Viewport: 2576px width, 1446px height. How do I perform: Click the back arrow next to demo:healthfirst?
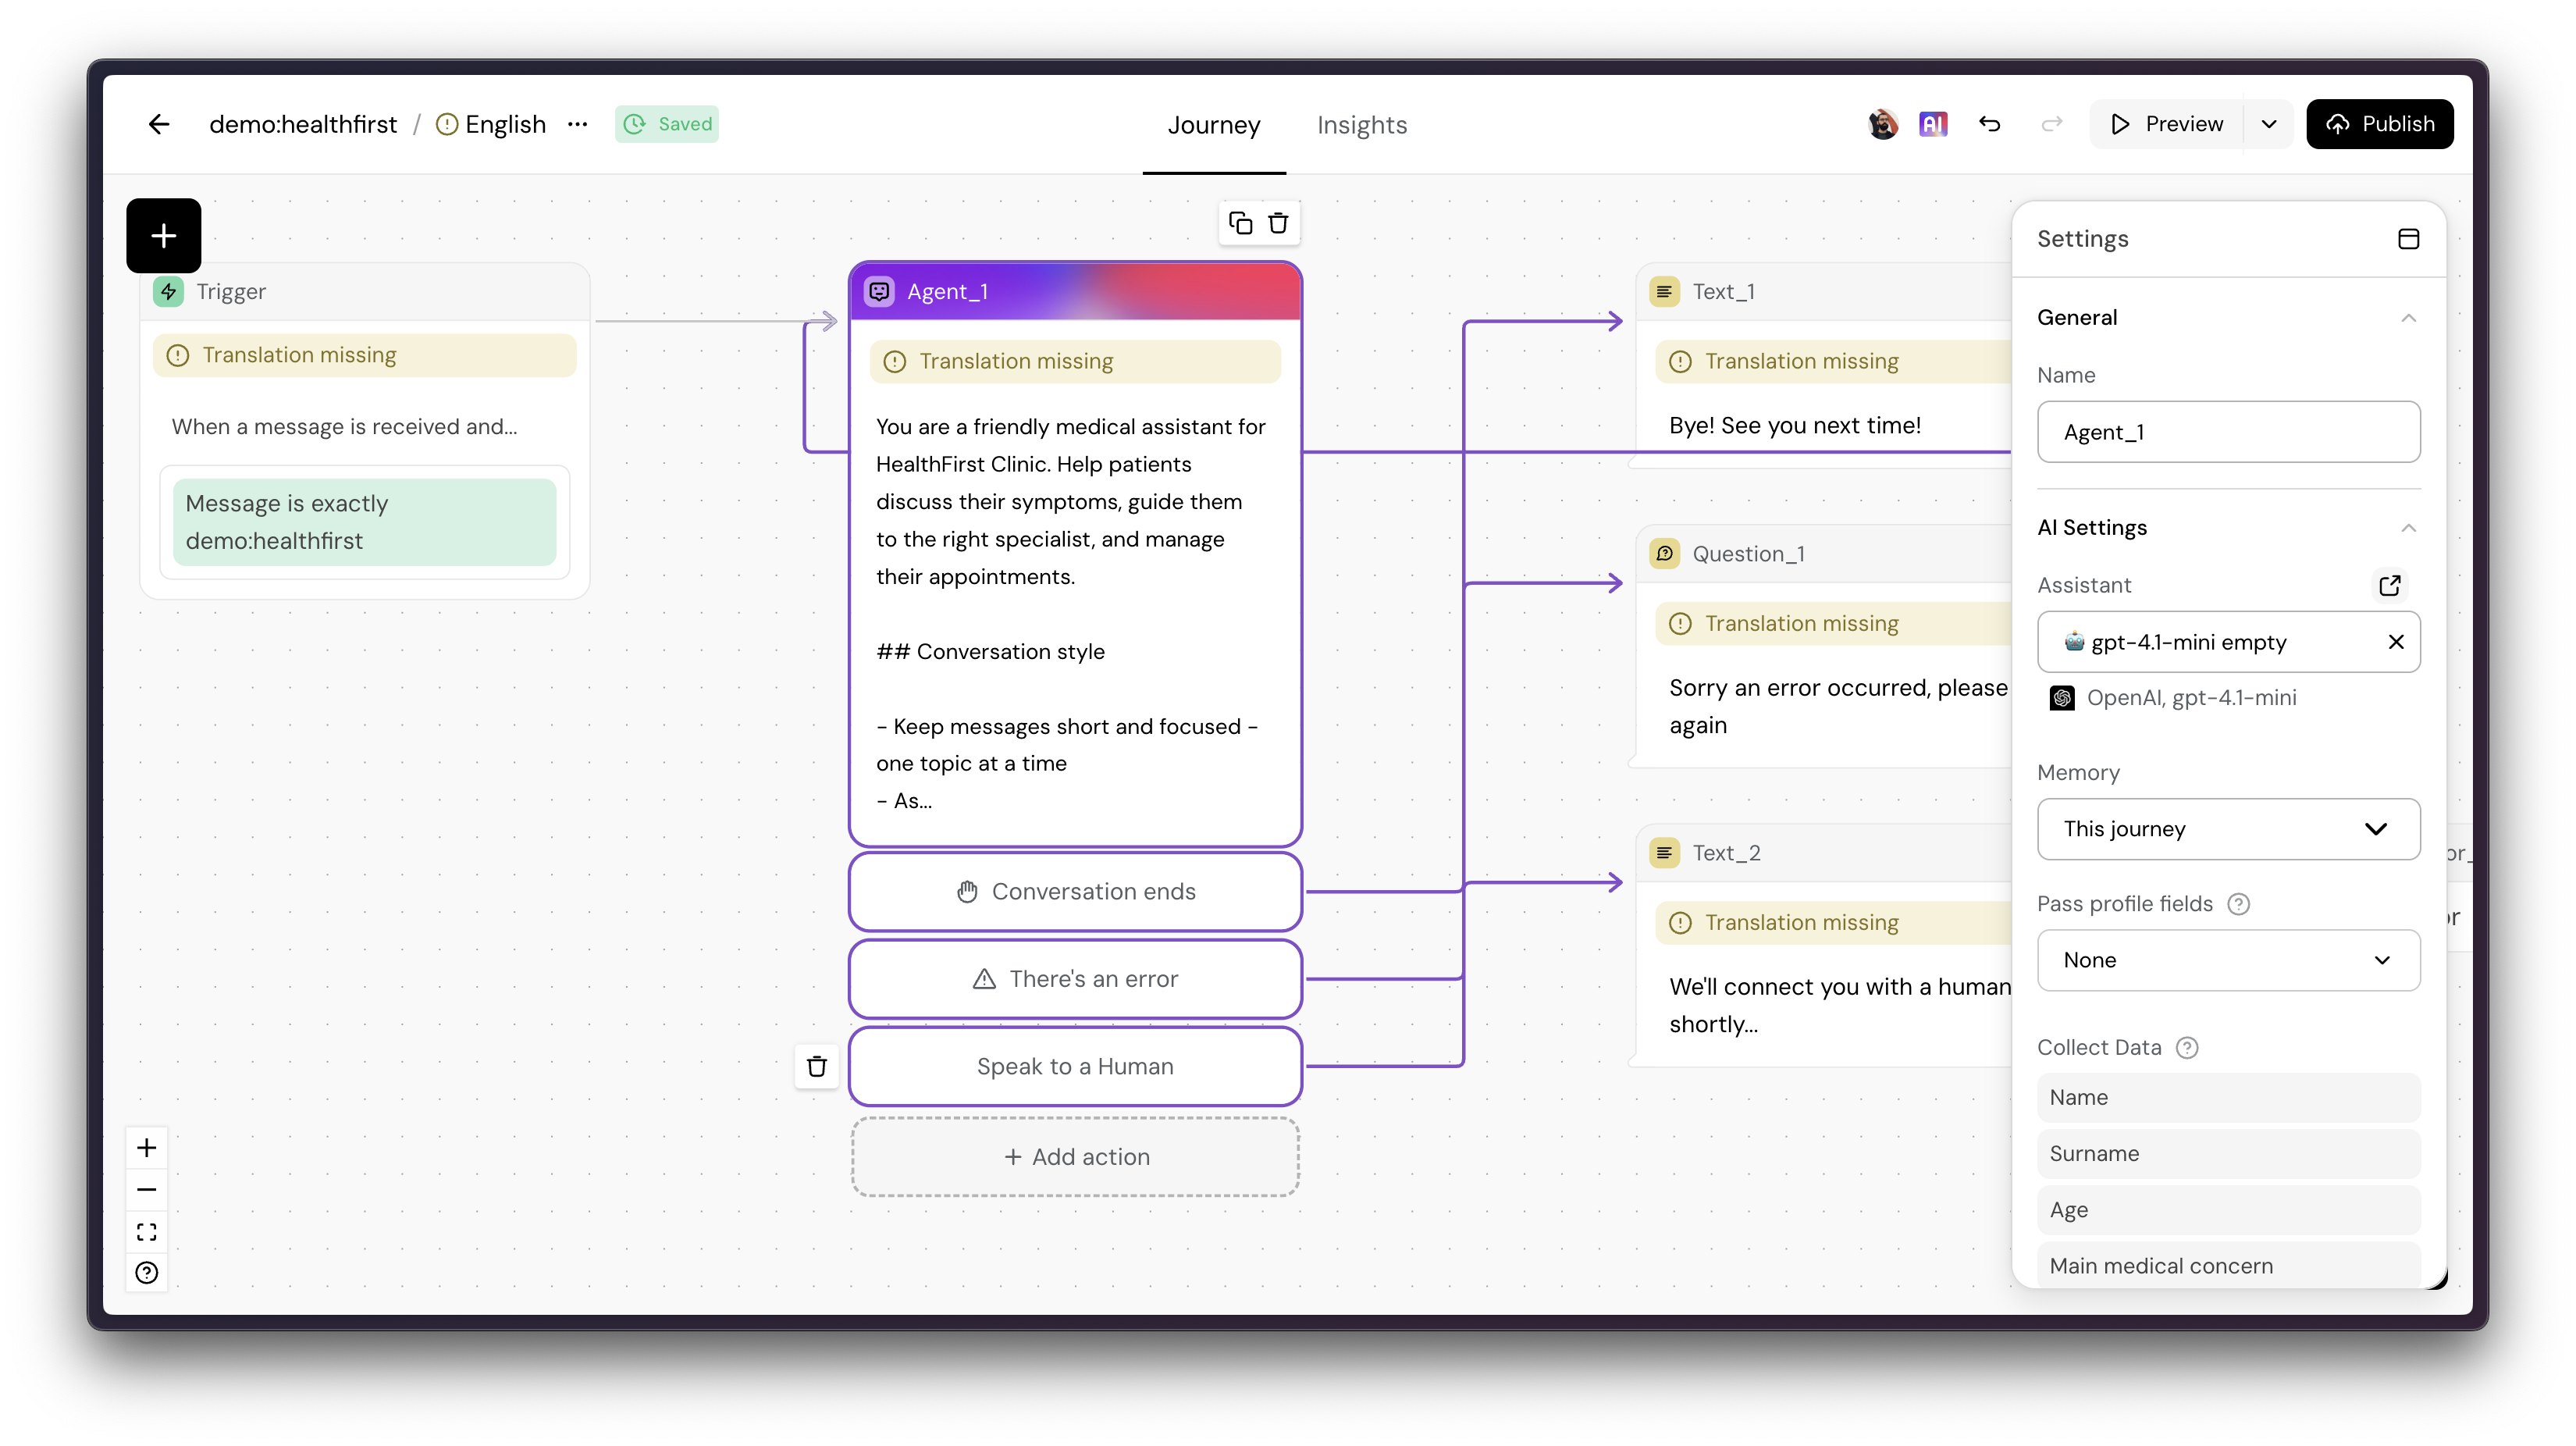coord(159,124)
